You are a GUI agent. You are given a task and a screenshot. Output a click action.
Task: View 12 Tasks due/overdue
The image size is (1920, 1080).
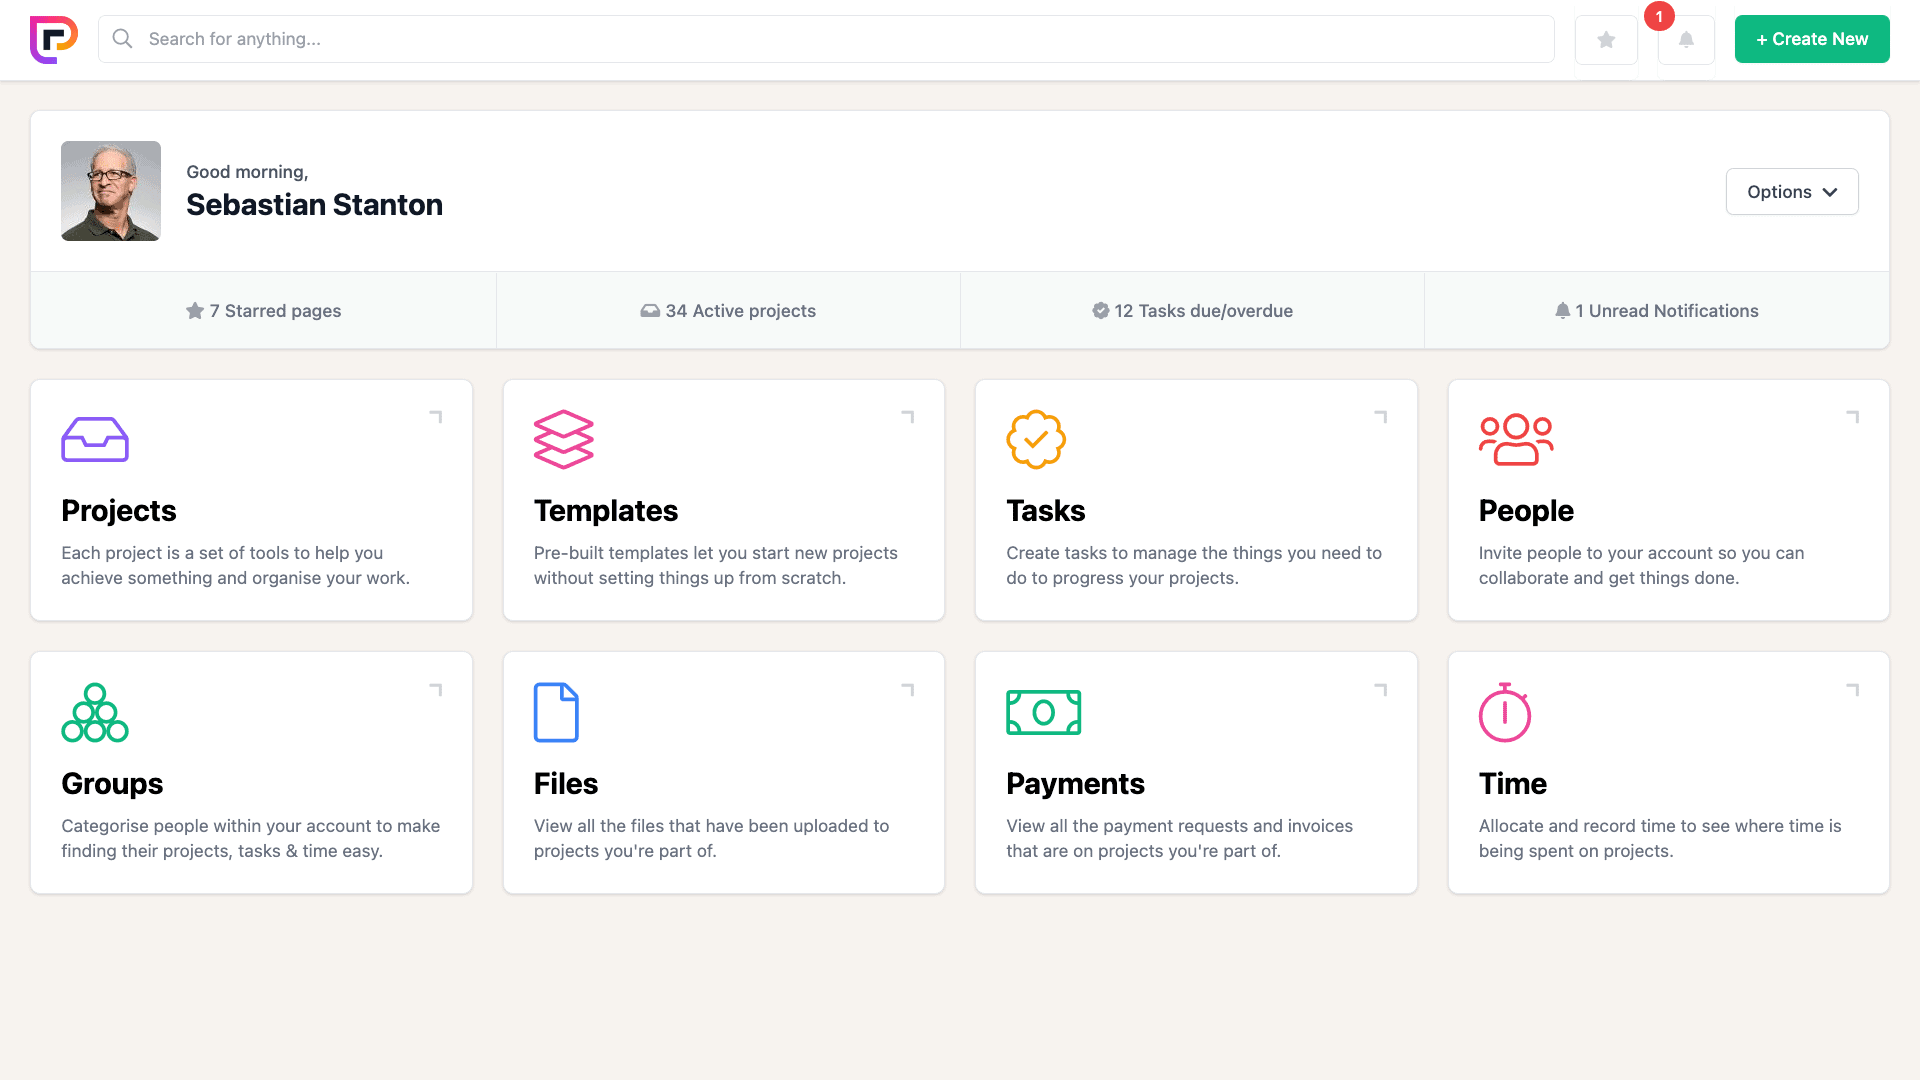[x=1192, y=311]
